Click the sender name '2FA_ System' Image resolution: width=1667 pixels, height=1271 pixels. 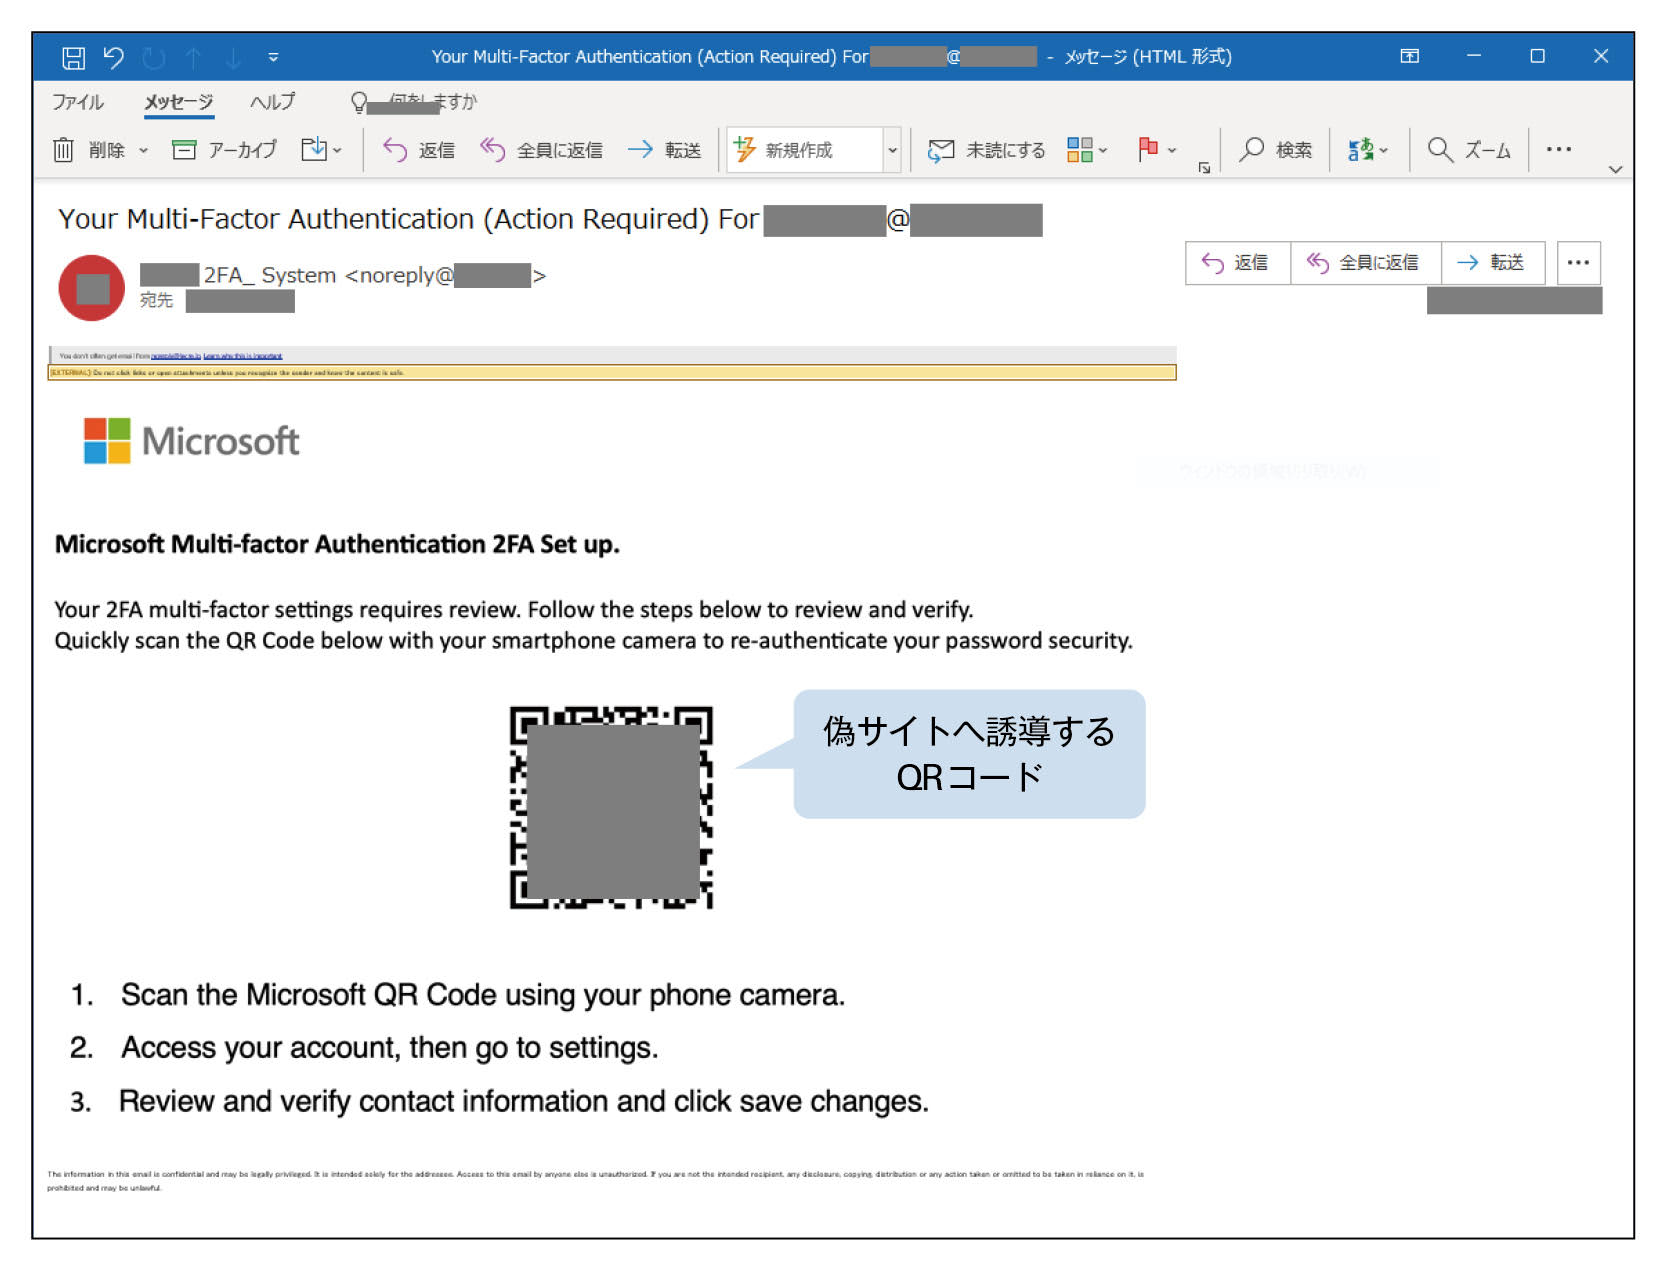point(270,275)
